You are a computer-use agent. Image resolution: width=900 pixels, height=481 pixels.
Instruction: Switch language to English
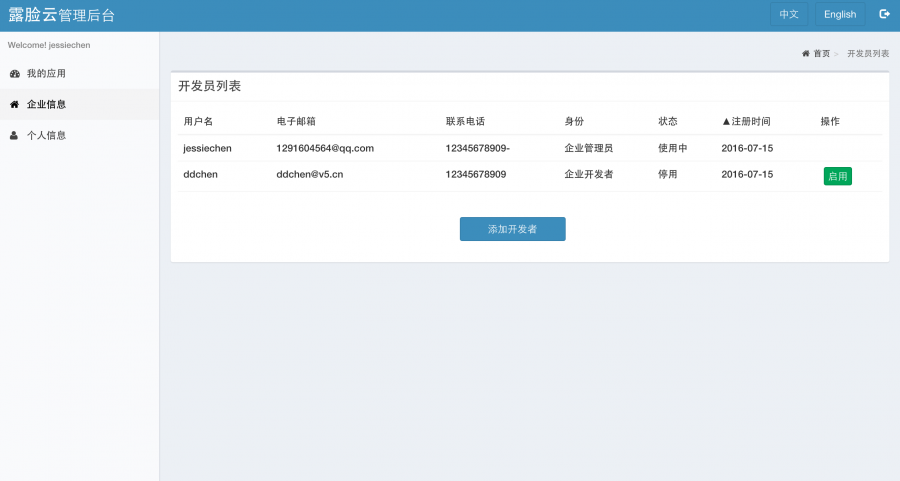tap(840, 14)
